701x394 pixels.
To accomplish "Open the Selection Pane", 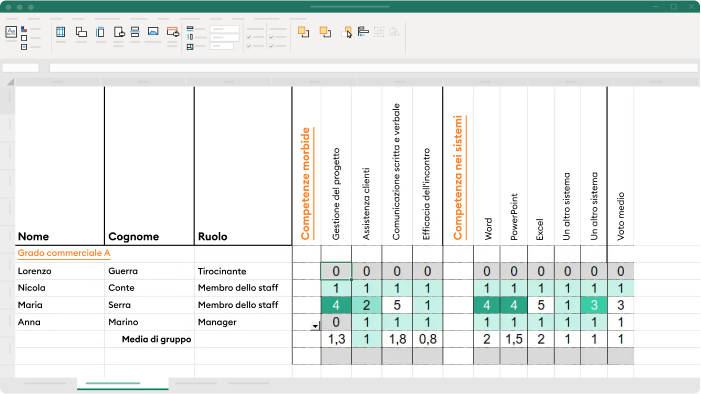I will tap(347, 32).
